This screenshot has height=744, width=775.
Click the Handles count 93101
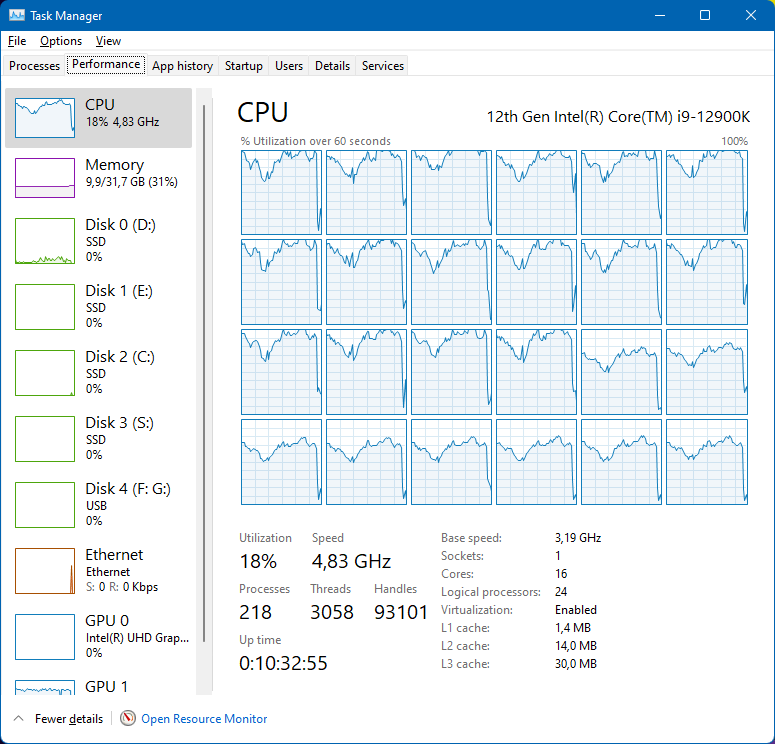pos(401,613)
